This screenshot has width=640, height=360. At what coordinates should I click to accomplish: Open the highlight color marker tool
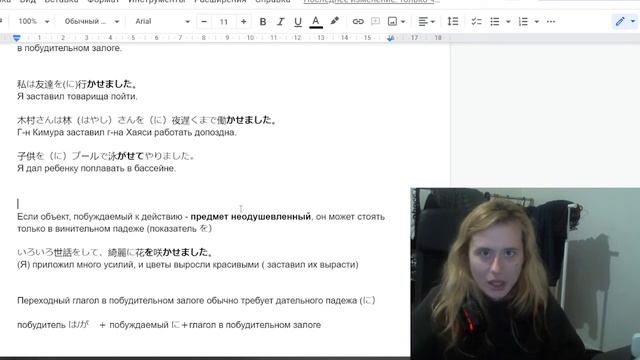tap(335, 21)
